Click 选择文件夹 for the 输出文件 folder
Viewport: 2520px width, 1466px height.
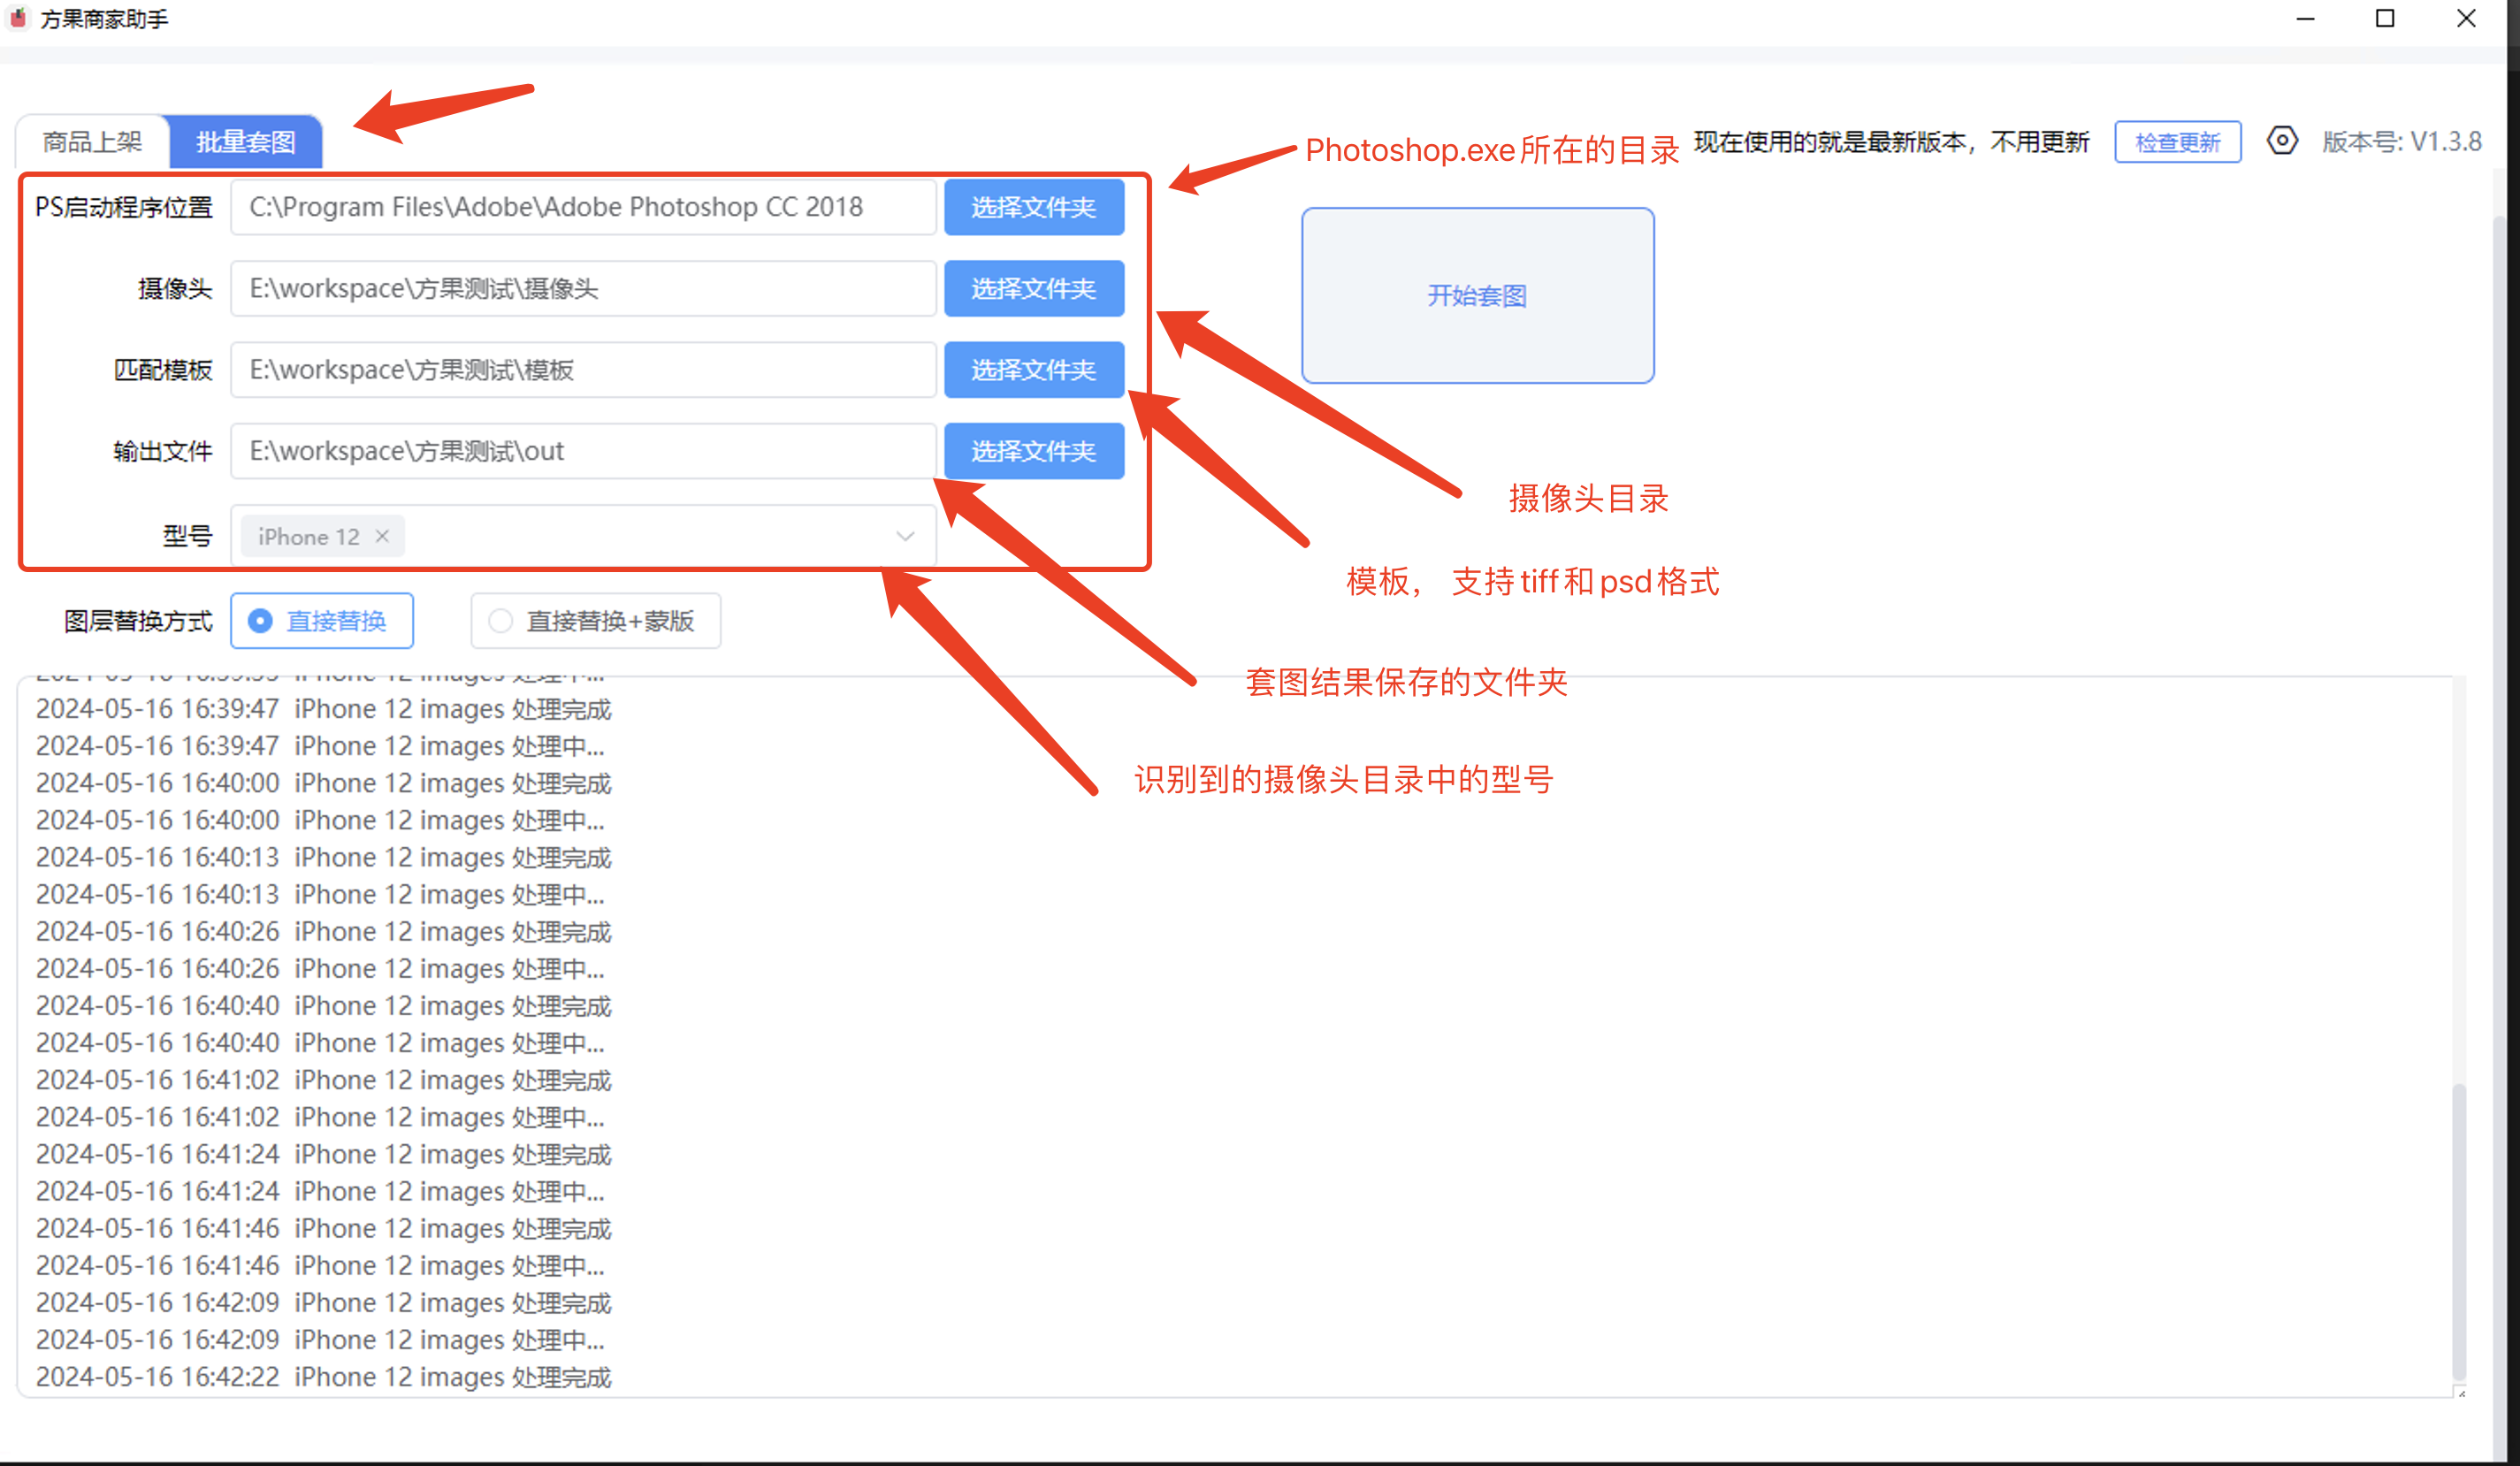click(x=1033, y=451)
